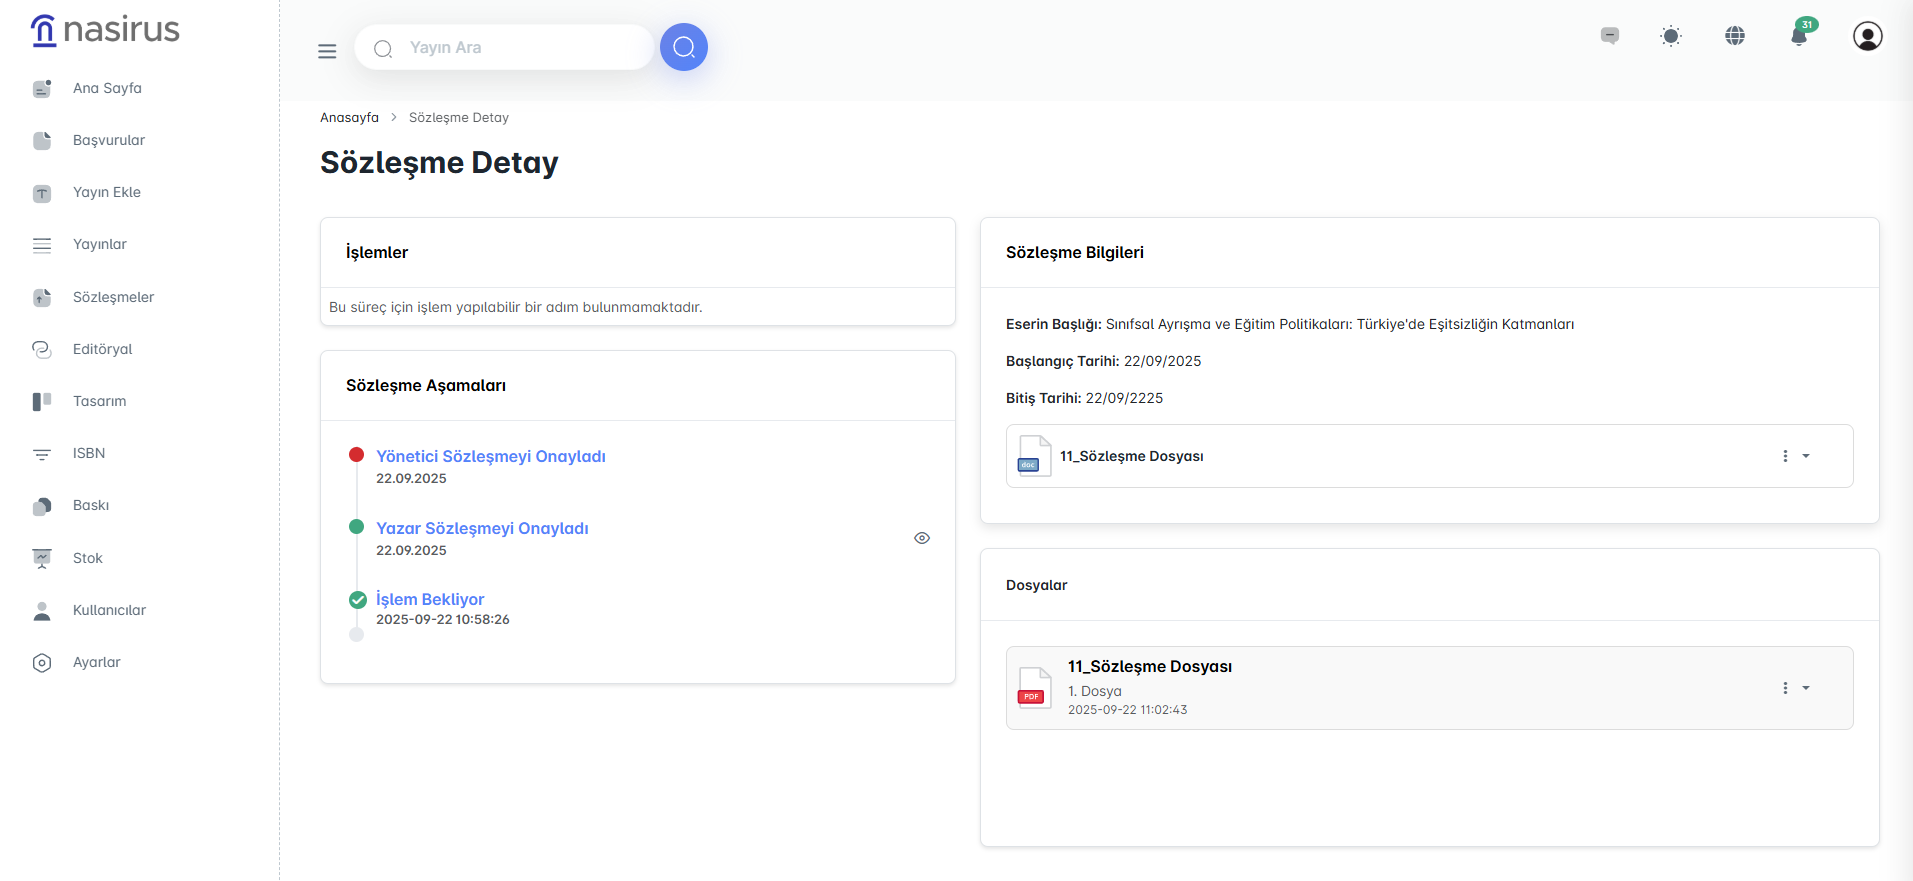Open the Sözleşmeler sidebar menu

[x=113, y=297]
